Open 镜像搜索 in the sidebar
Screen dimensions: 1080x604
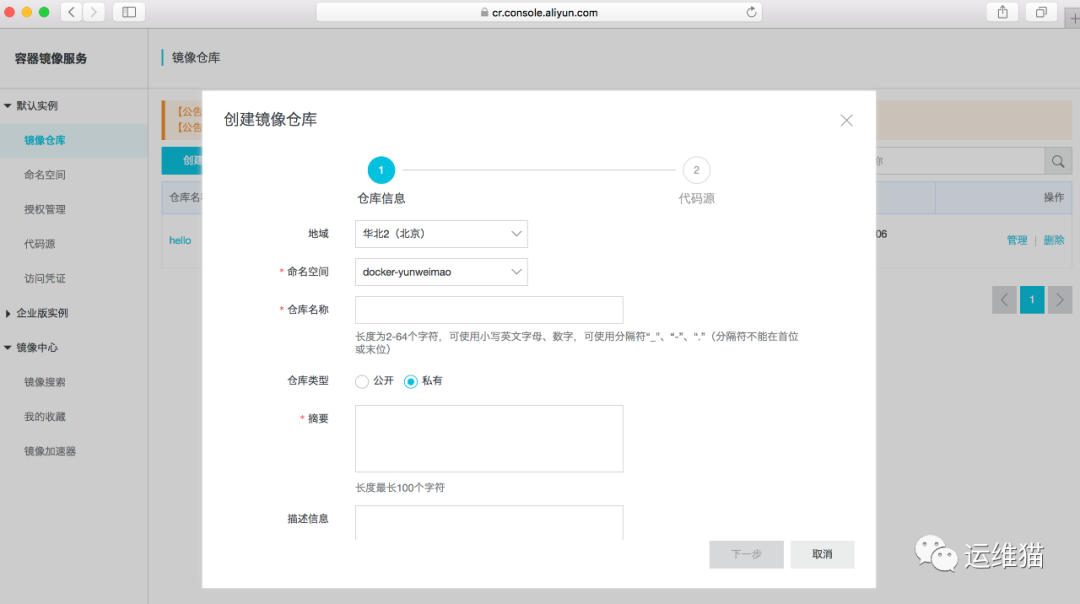click(45, 382)
